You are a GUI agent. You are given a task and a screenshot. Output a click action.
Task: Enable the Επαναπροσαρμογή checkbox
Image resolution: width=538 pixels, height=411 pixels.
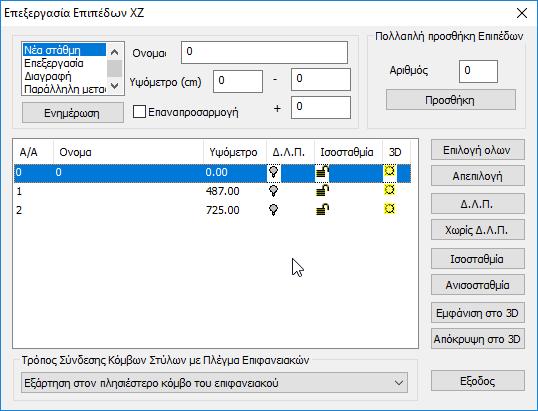tap(139, 112)
